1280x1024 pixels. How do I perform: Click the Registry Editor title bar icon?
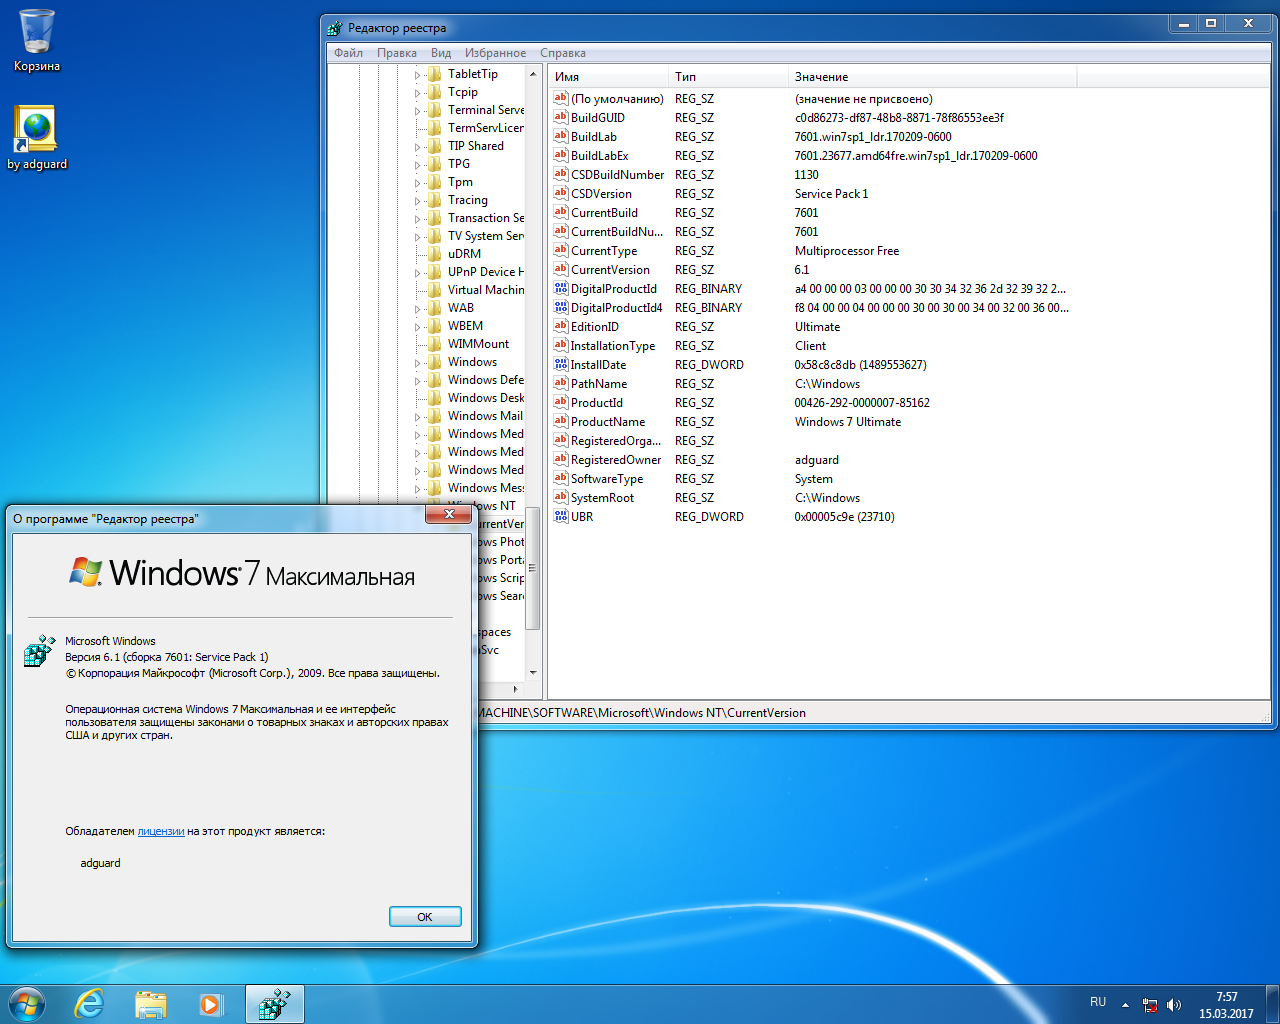335,28
